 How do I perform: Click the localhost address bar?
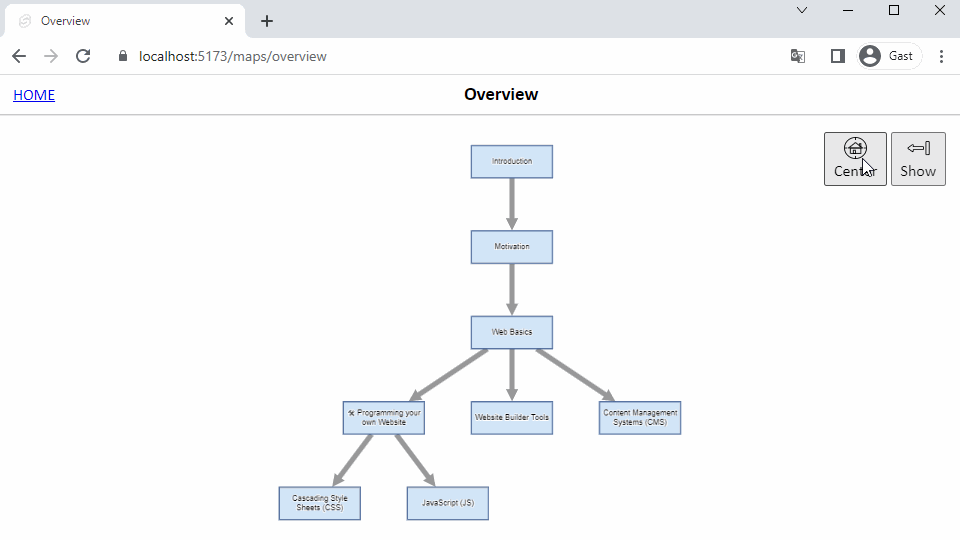400,56
